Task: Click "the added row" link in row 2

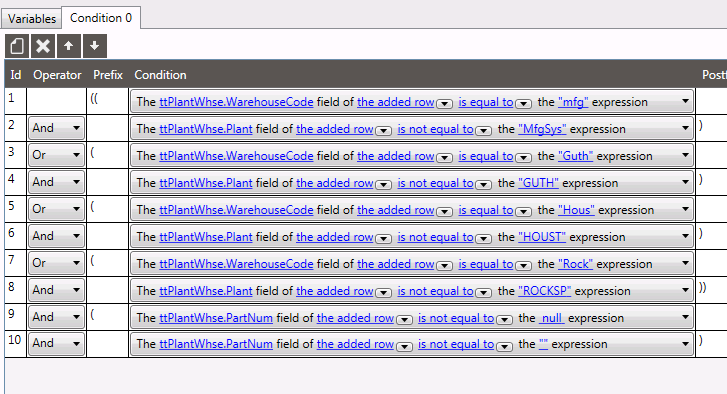Action: tap(335, 129)
